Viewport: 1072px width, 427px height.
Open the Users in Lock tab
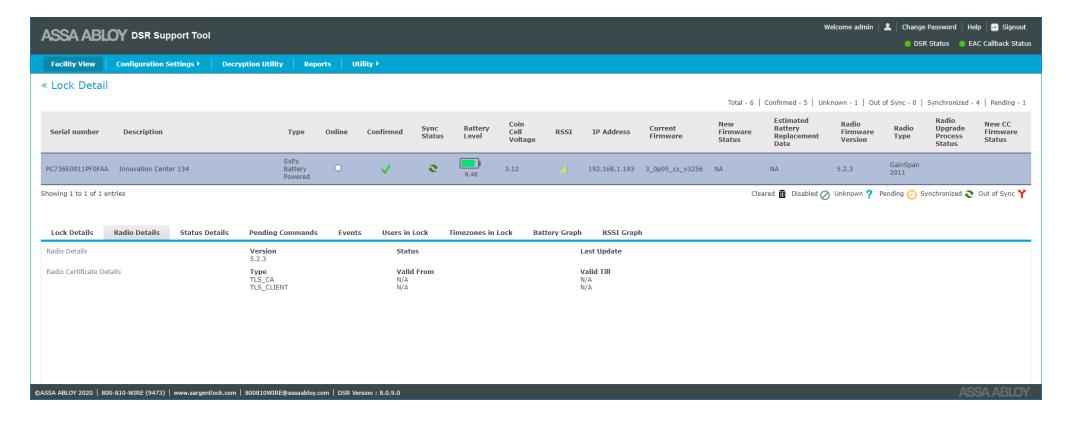(x=405, y=233)
